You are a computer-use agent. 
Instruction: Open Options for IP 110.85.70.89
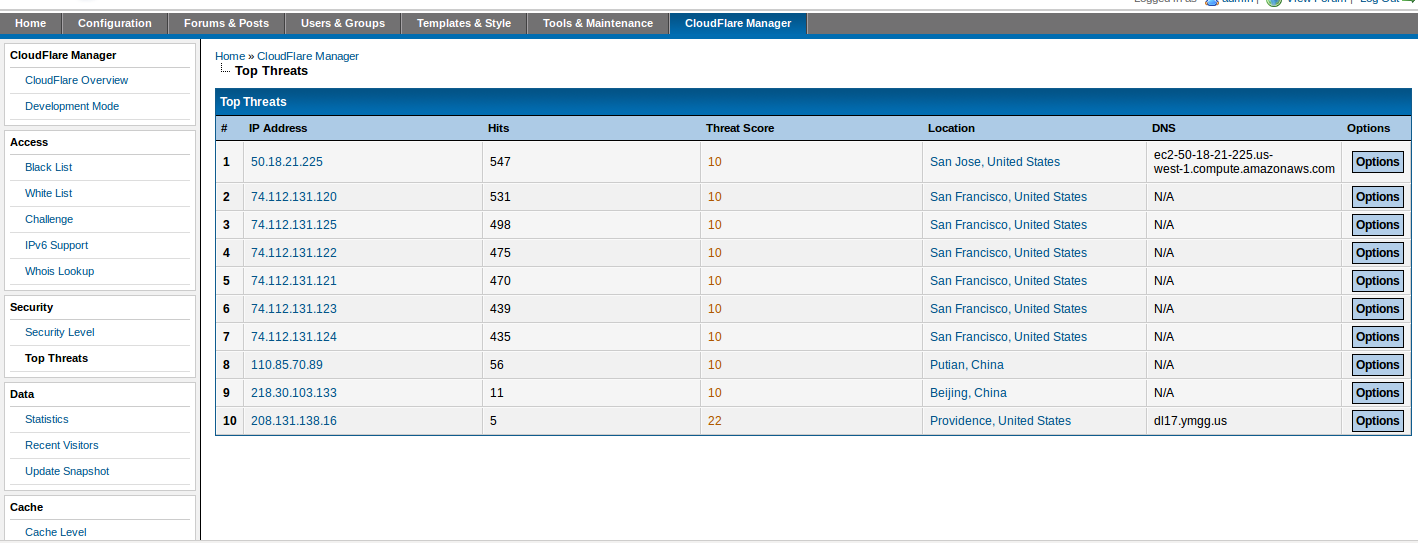click(1378, 365)
